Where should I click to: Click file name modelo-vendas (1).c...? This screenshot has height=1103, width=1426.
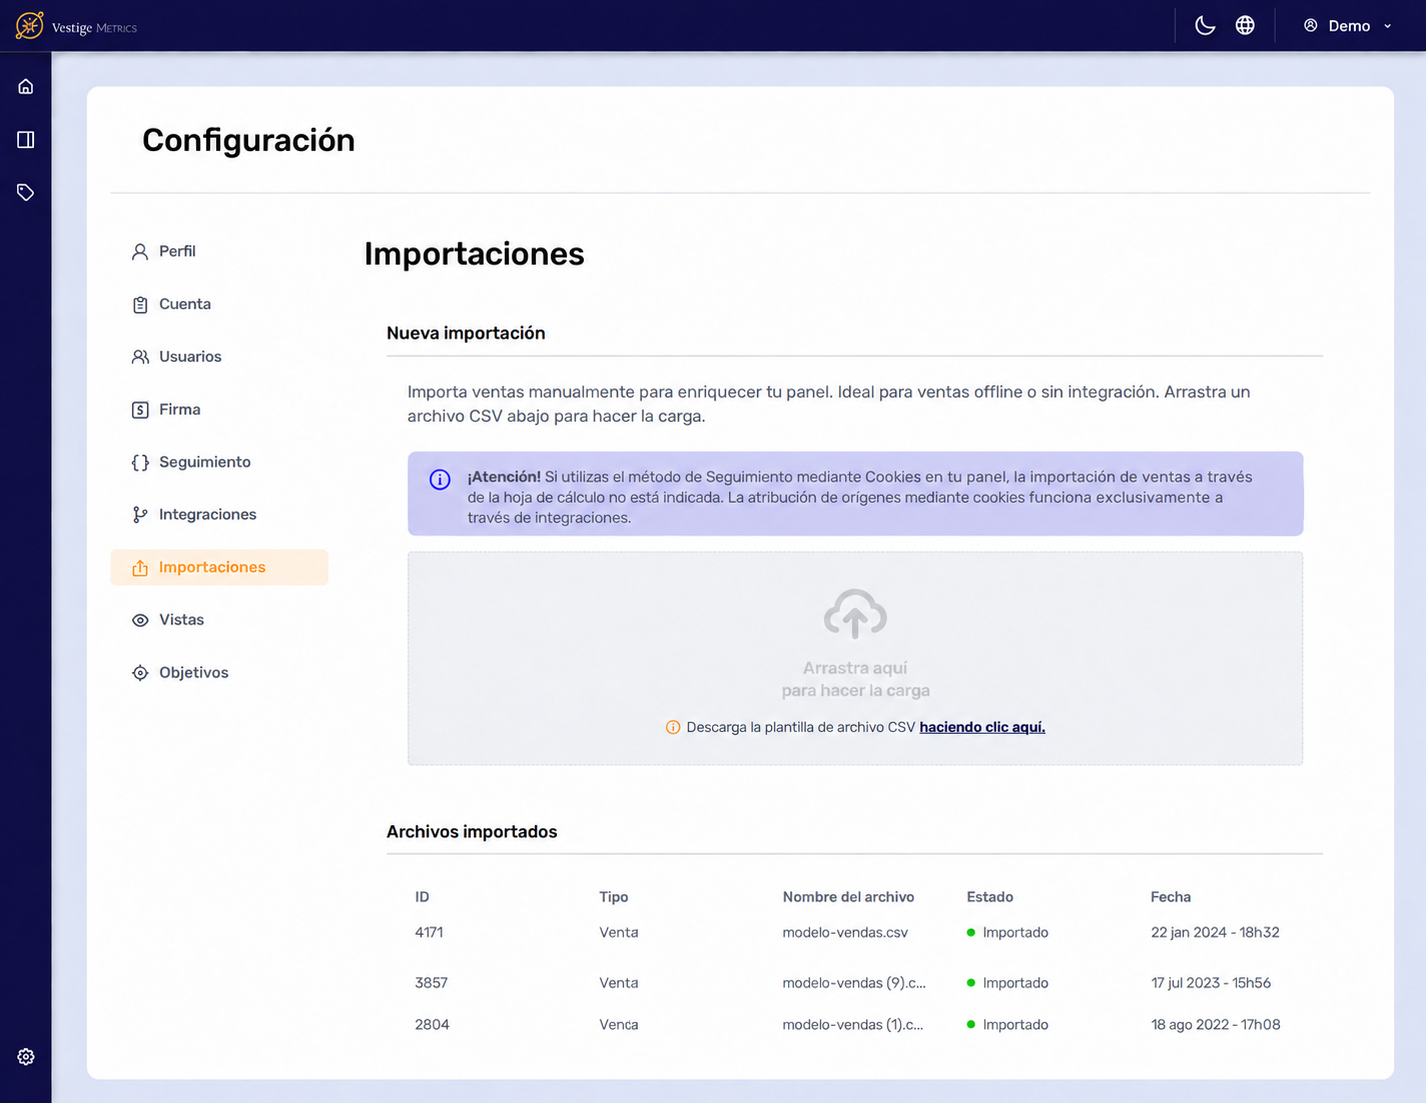853,1025
